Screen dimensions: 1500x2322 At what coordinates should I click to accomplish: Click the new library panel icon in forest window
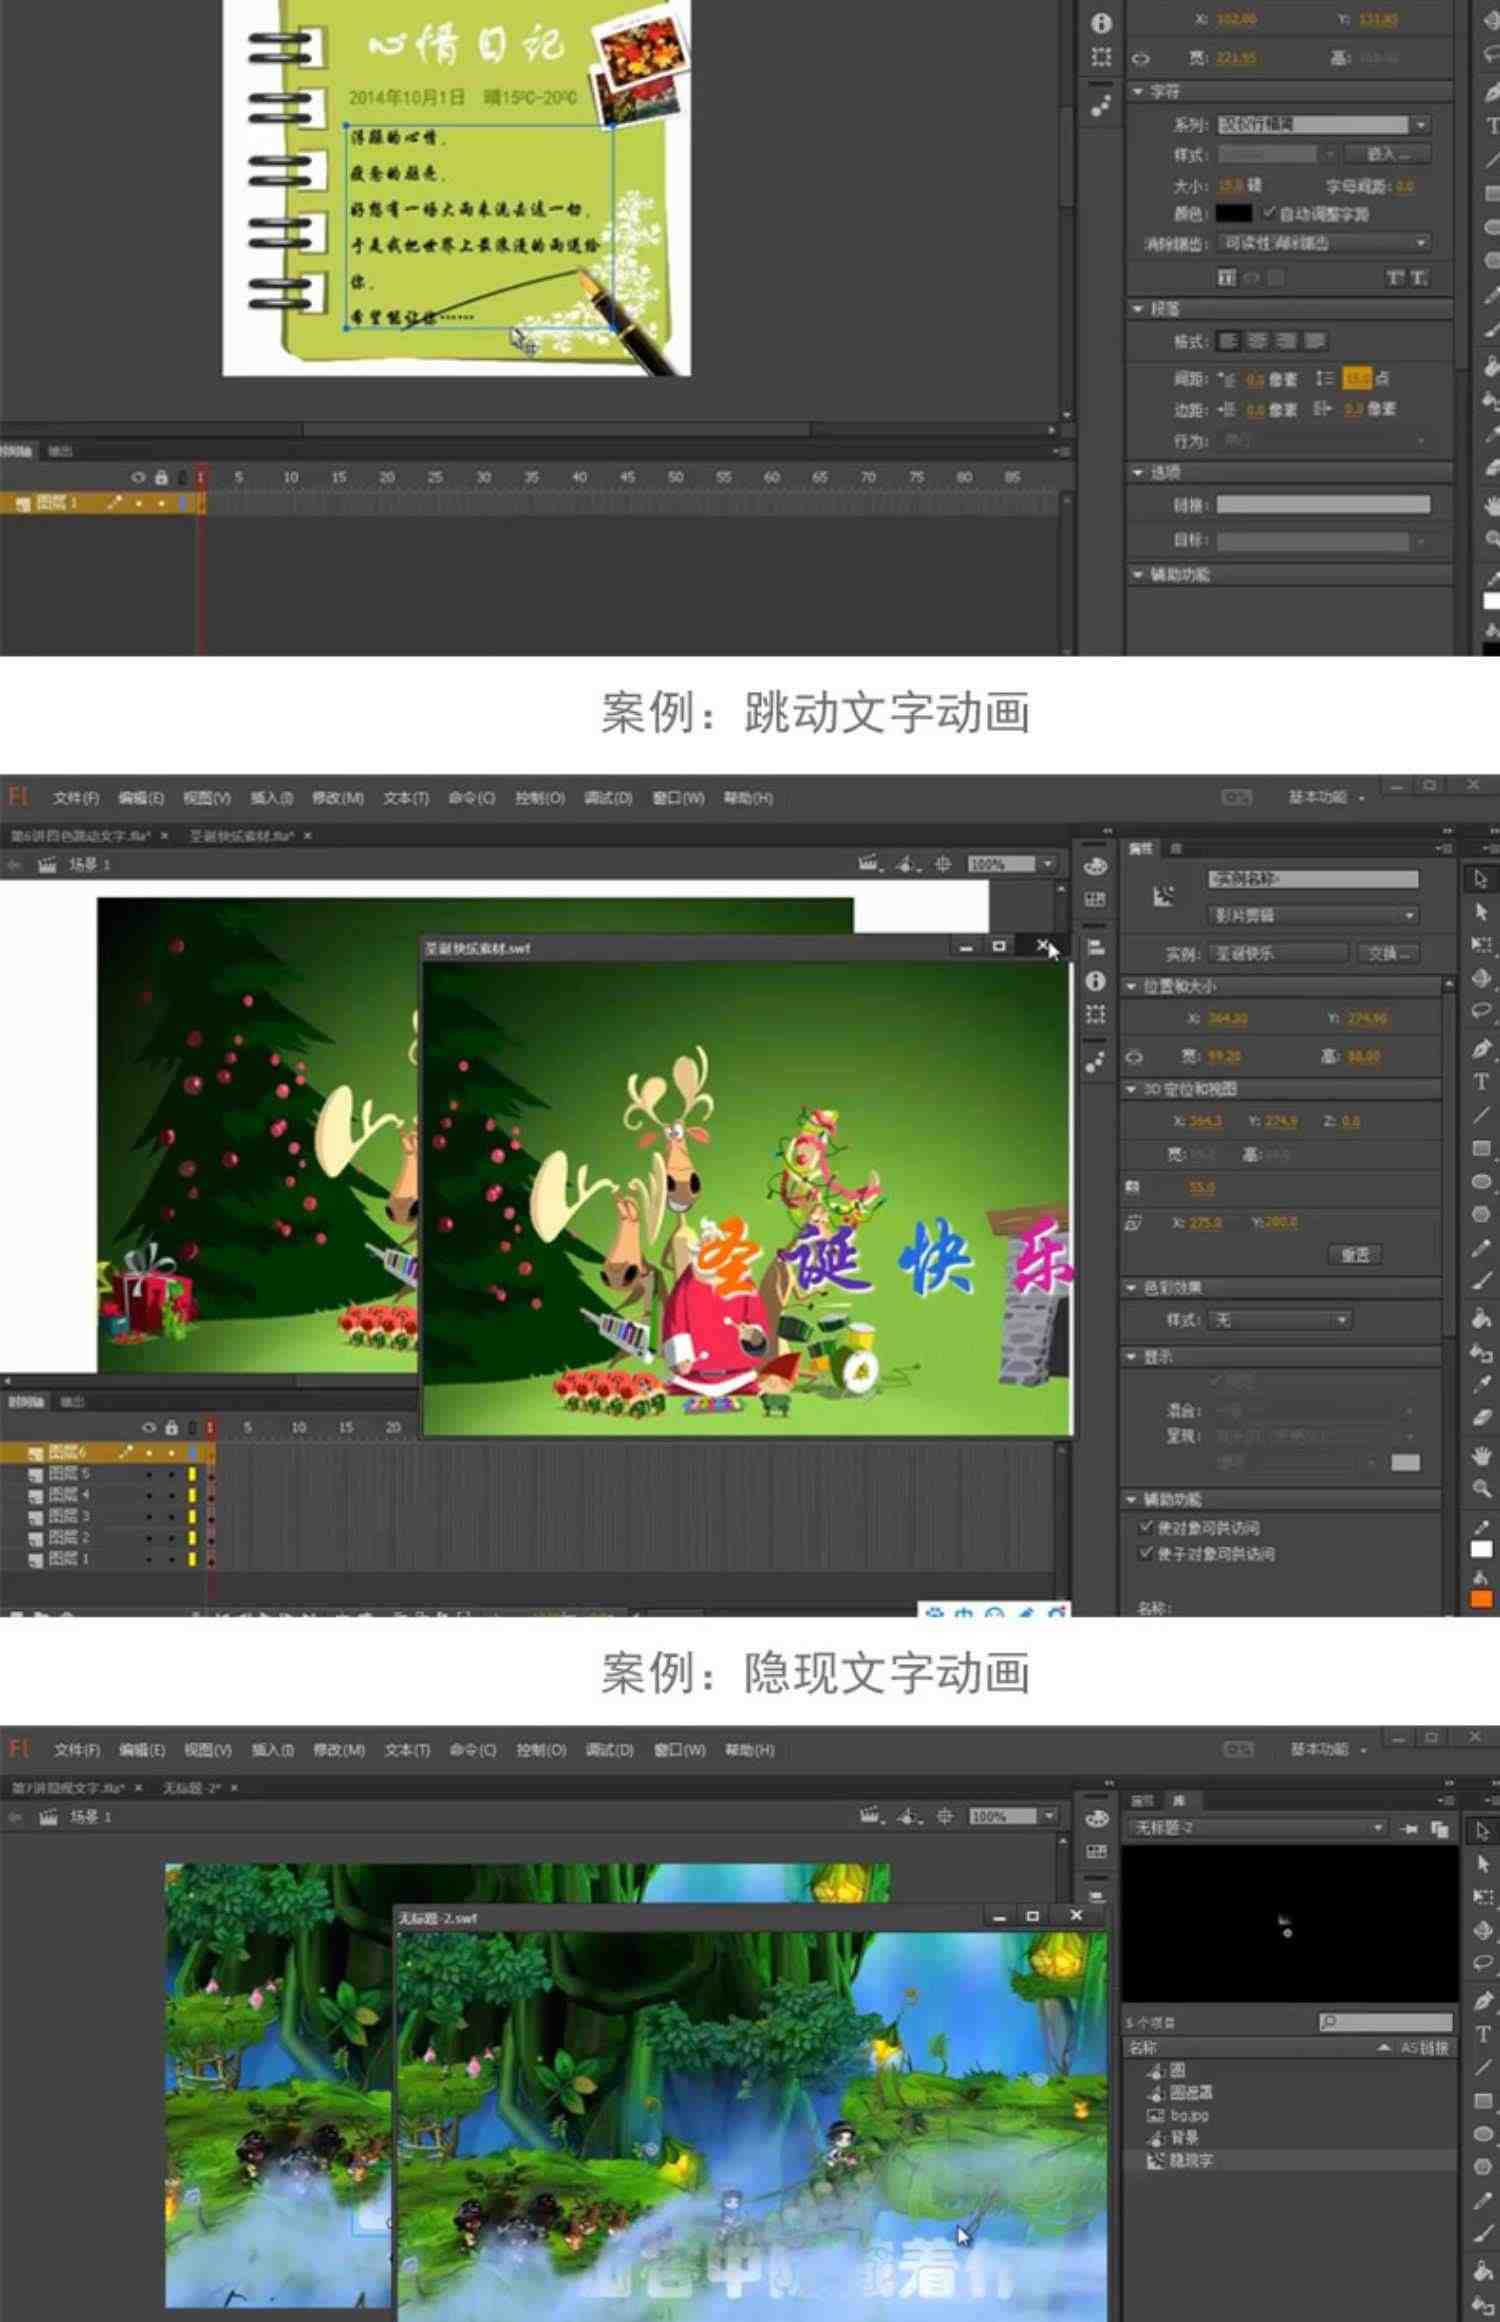coord(1440,1828)
